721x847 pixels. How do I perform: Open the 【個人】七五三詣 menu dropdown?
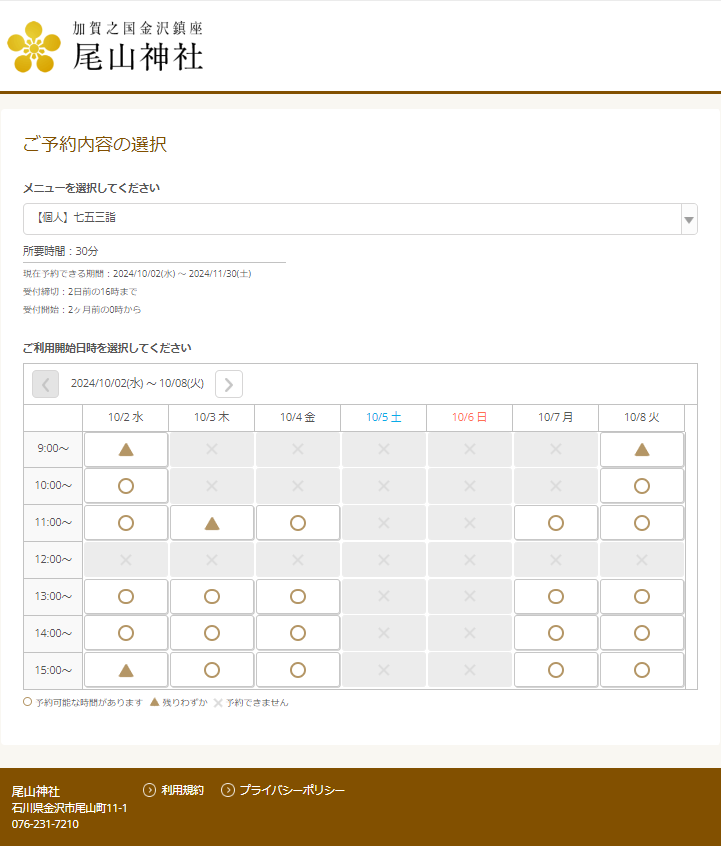click(350, 219)
